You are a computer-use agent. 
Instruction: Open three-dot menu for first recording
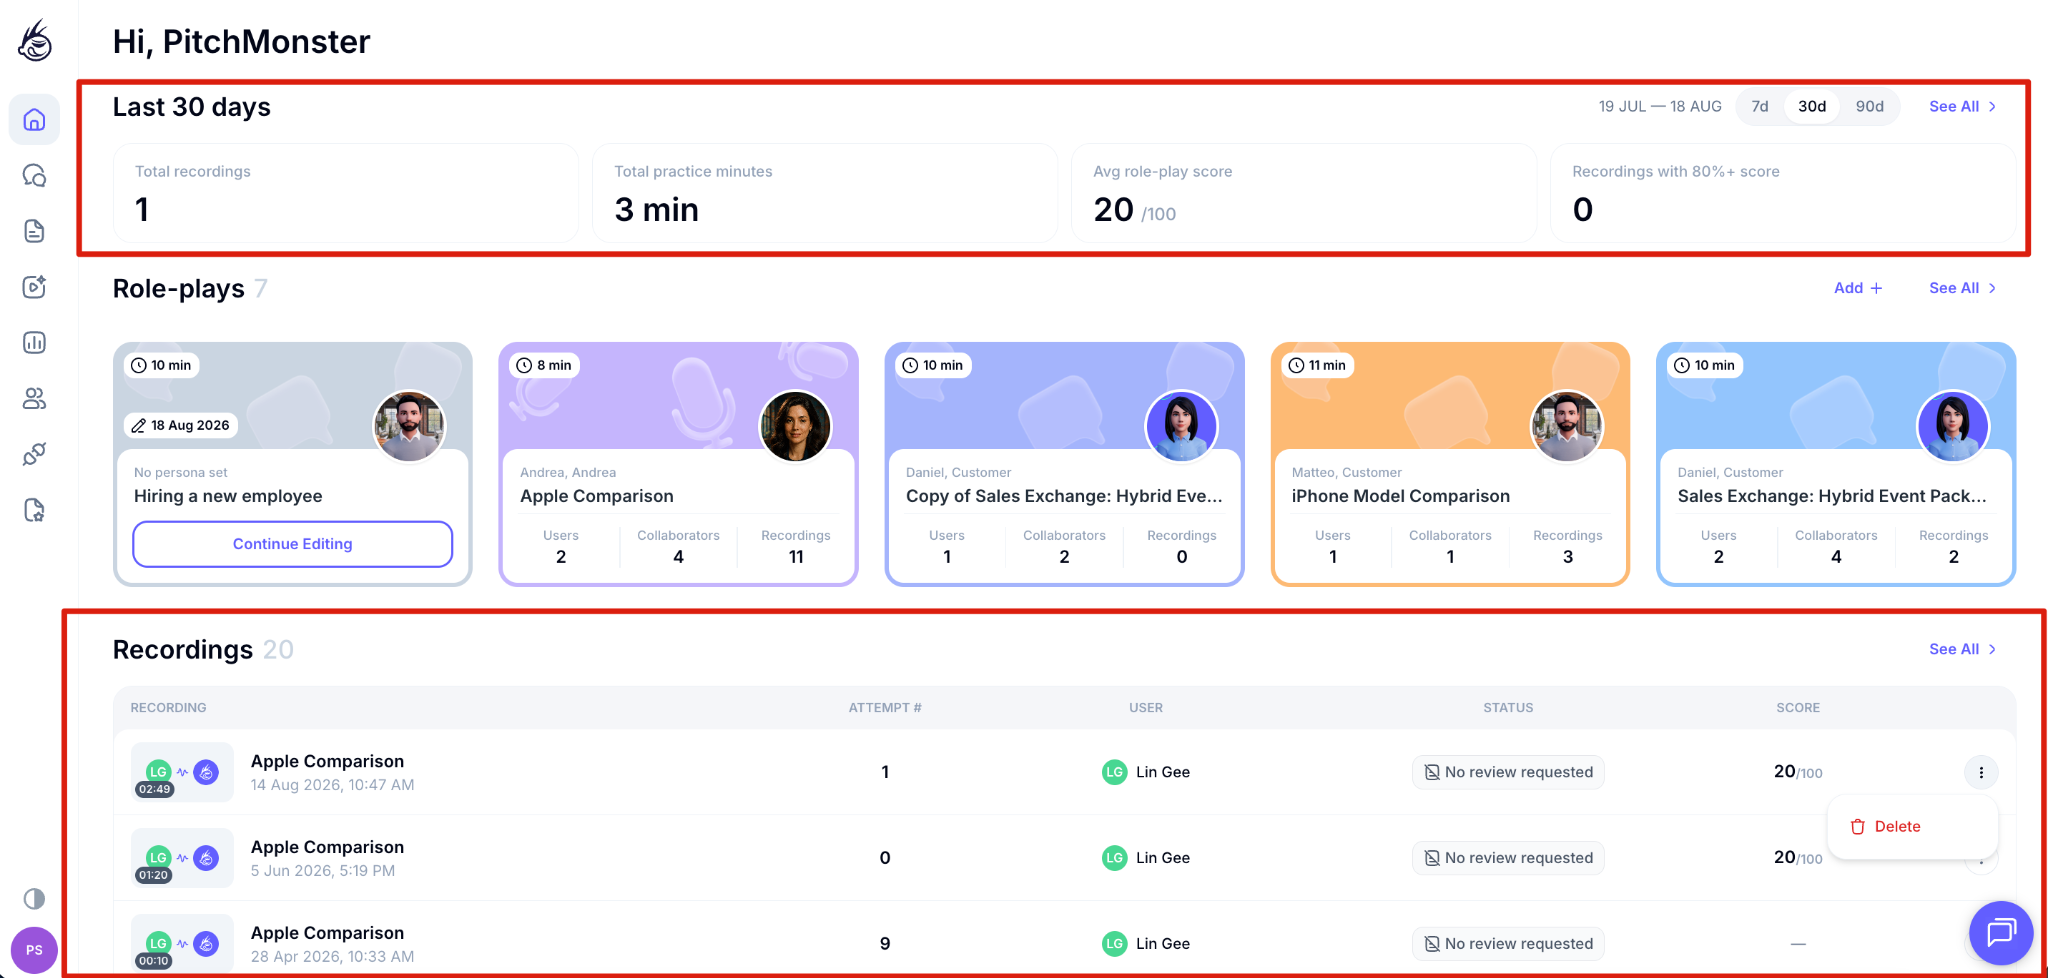[x=1981, y=772]
